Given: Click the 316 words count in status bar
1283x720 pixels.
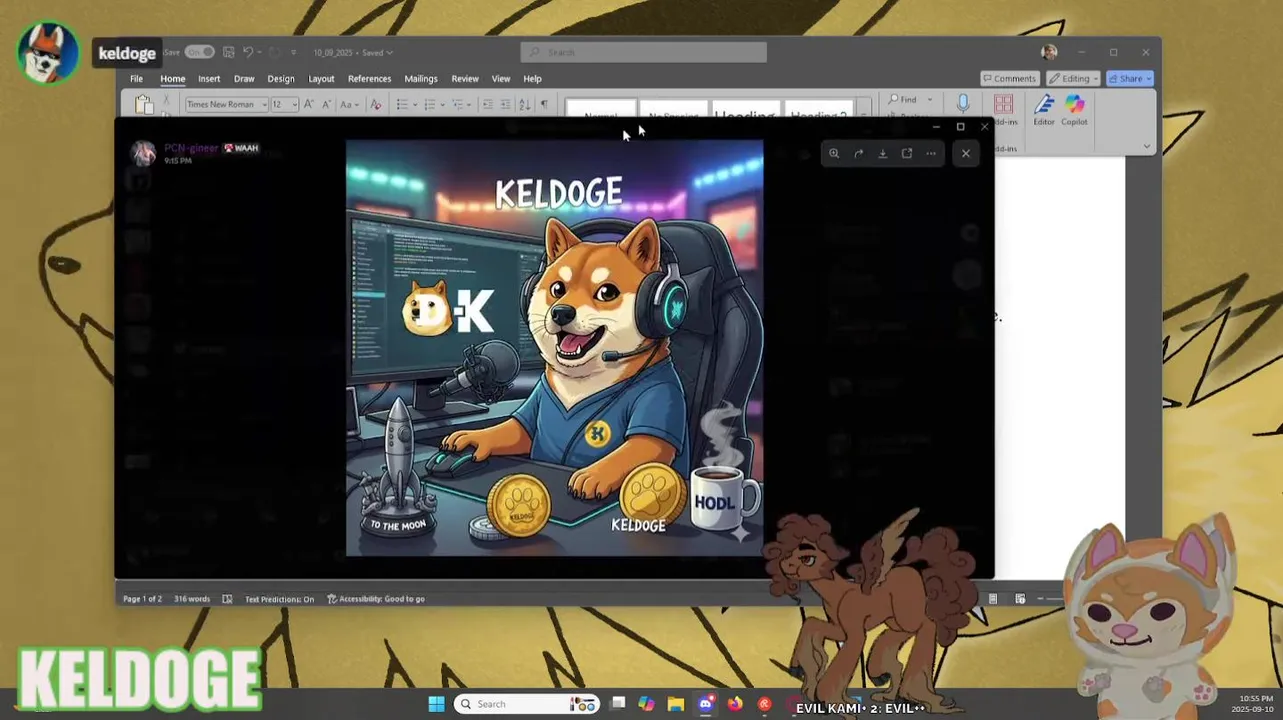Looking at the screenshot, I should pyautogui.click(x=192, y=599).
